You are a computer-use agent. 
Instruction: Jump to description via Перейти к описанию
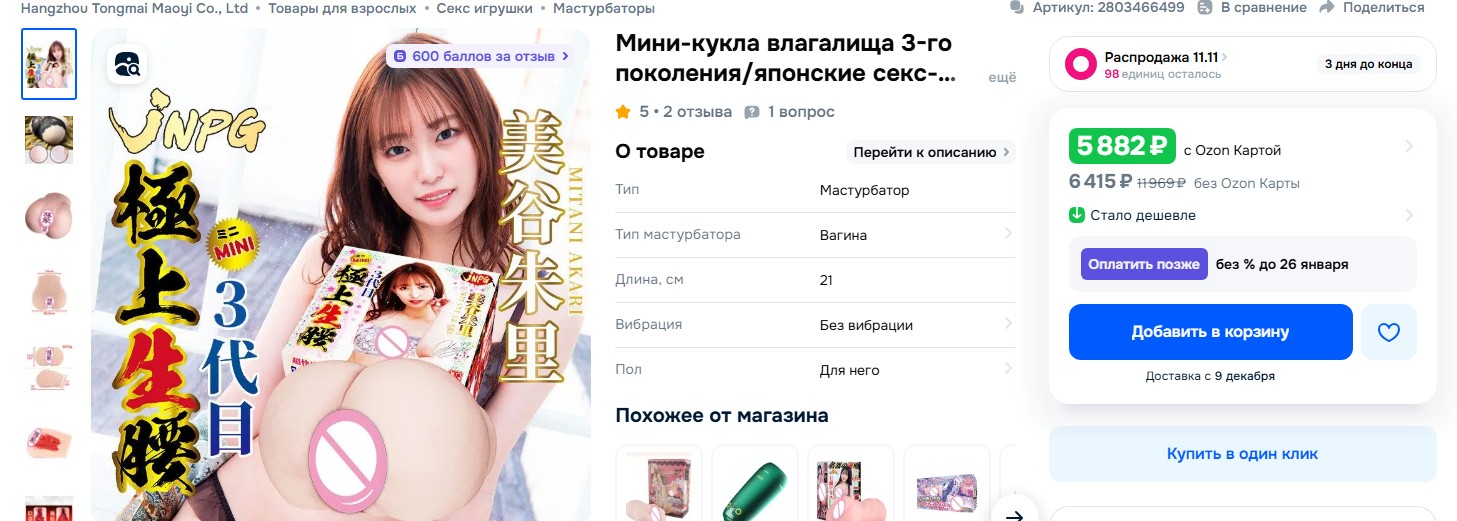(930, 152)
